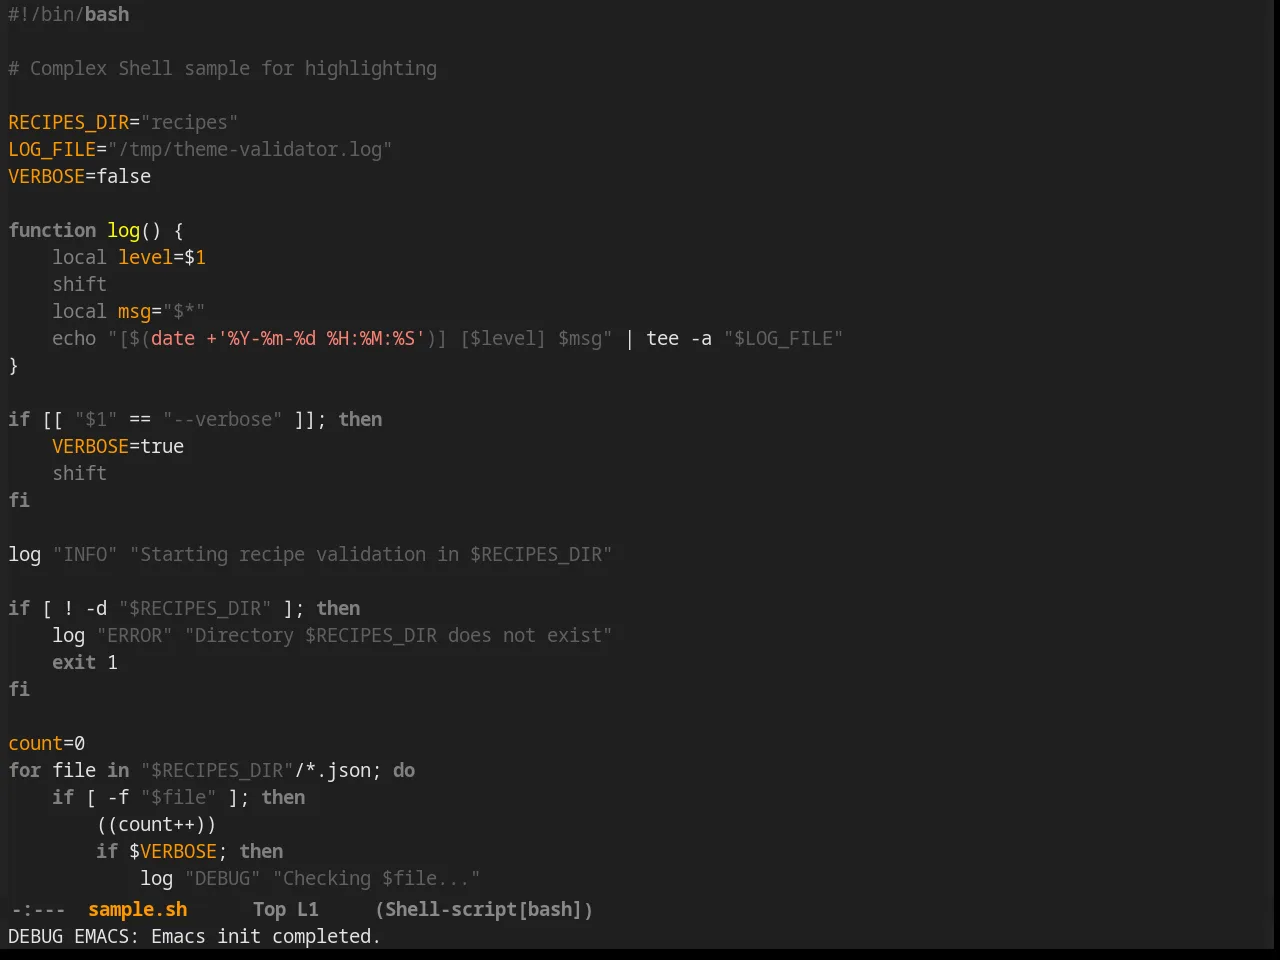This screenshot has height=960, width=1280.
Task: Click the log "INFO" string
Action: (x=85, y=554)
